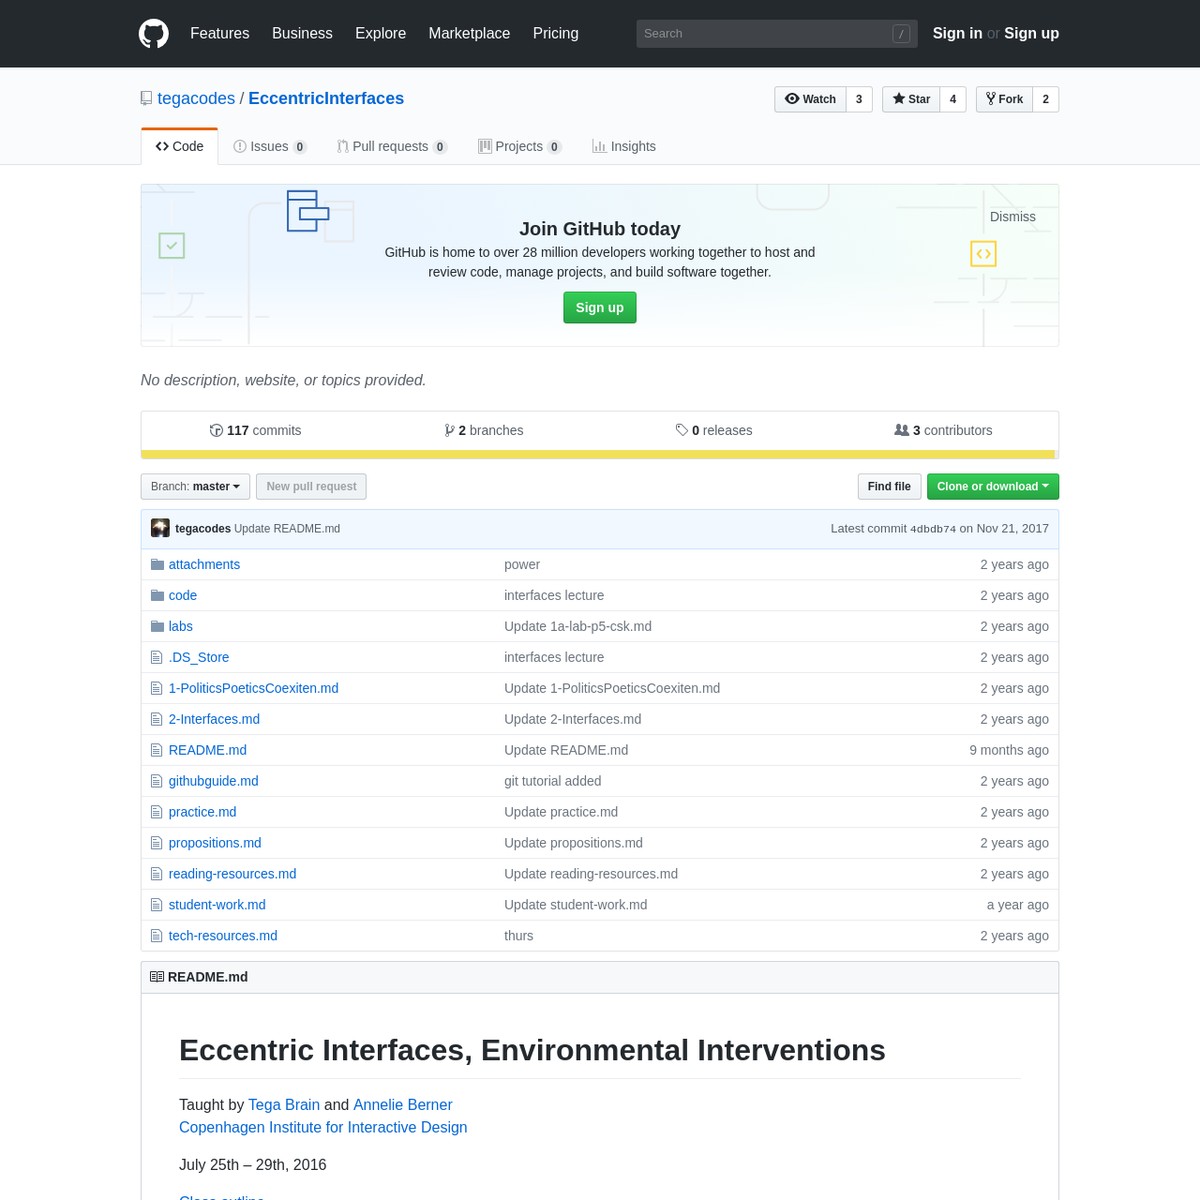Screen dimensions: 1200x1200
Task: Star the EccentricInterfaces repository
Action: tap(911, 99)
